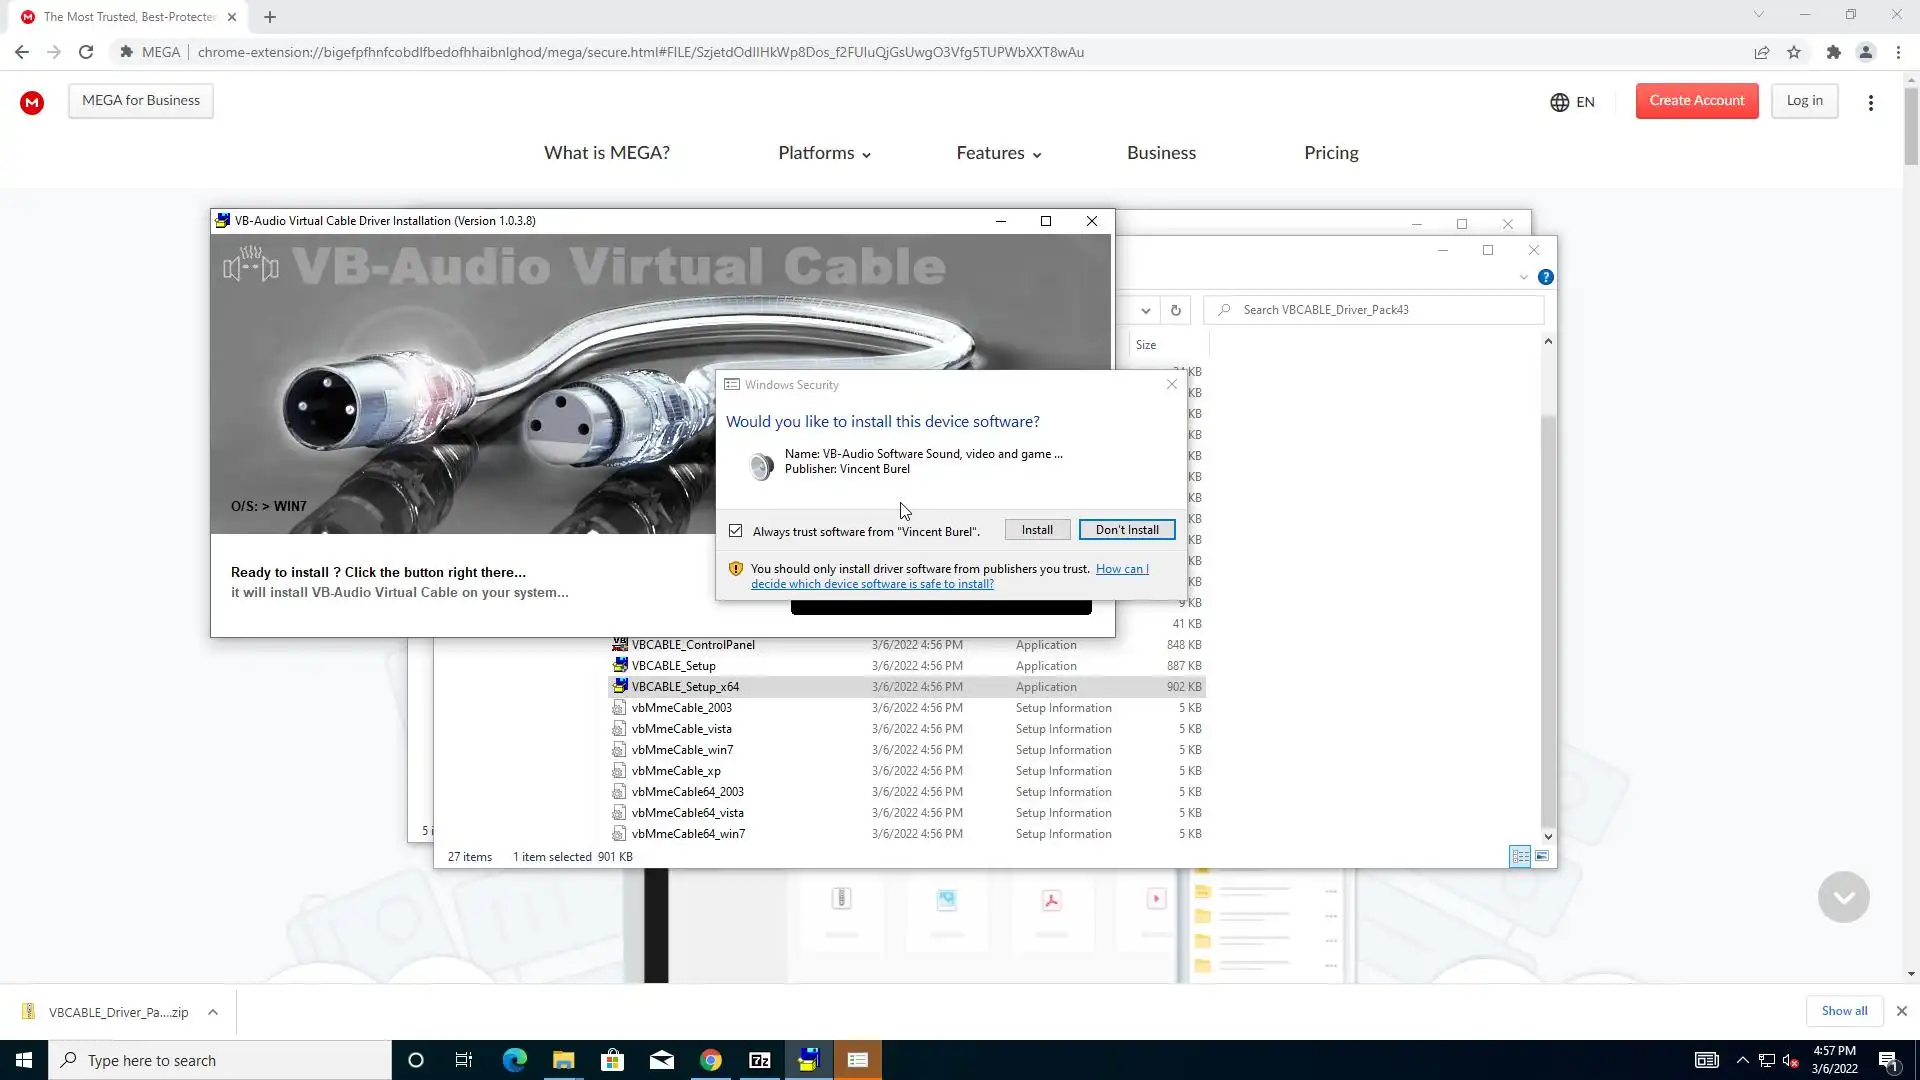
Task: Expand the Explorer address history dropdown
Action: tap(1146, 310)
